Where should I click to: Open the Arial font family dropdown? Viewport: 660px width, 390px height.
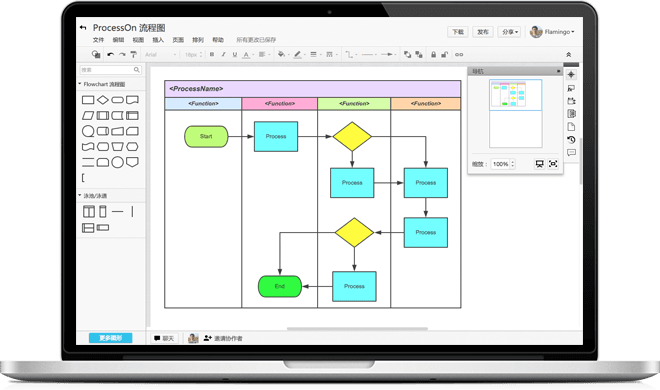[160, 55]
